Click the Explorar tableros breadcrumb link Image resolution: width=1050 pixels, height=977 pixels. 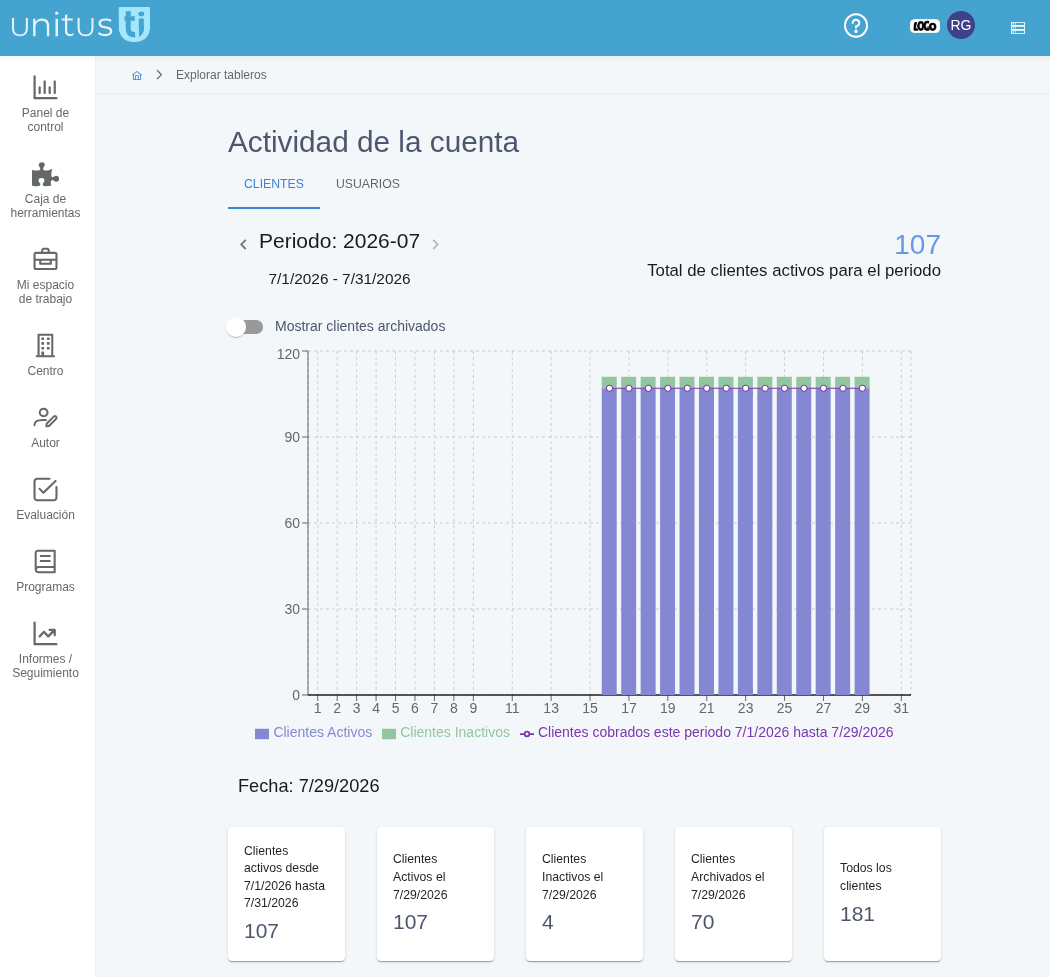[x=221, y=75]
